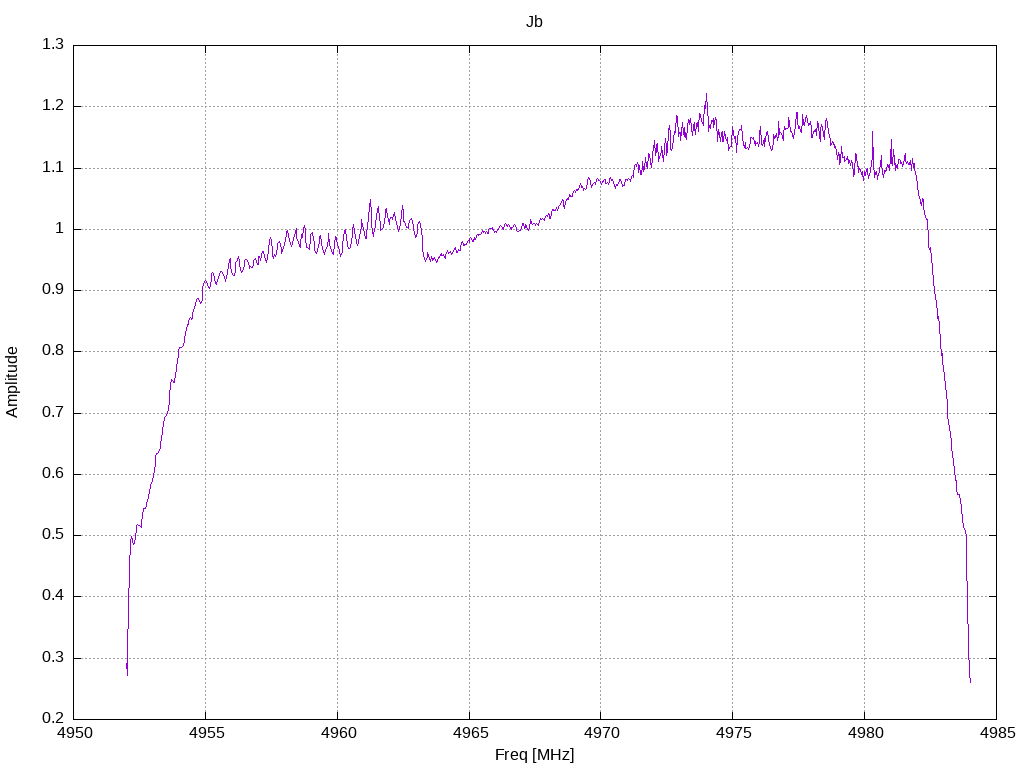The image size is (1024, 768).
Task: Click the 0.5 y-axis tick label
Action: click(53, 535)
